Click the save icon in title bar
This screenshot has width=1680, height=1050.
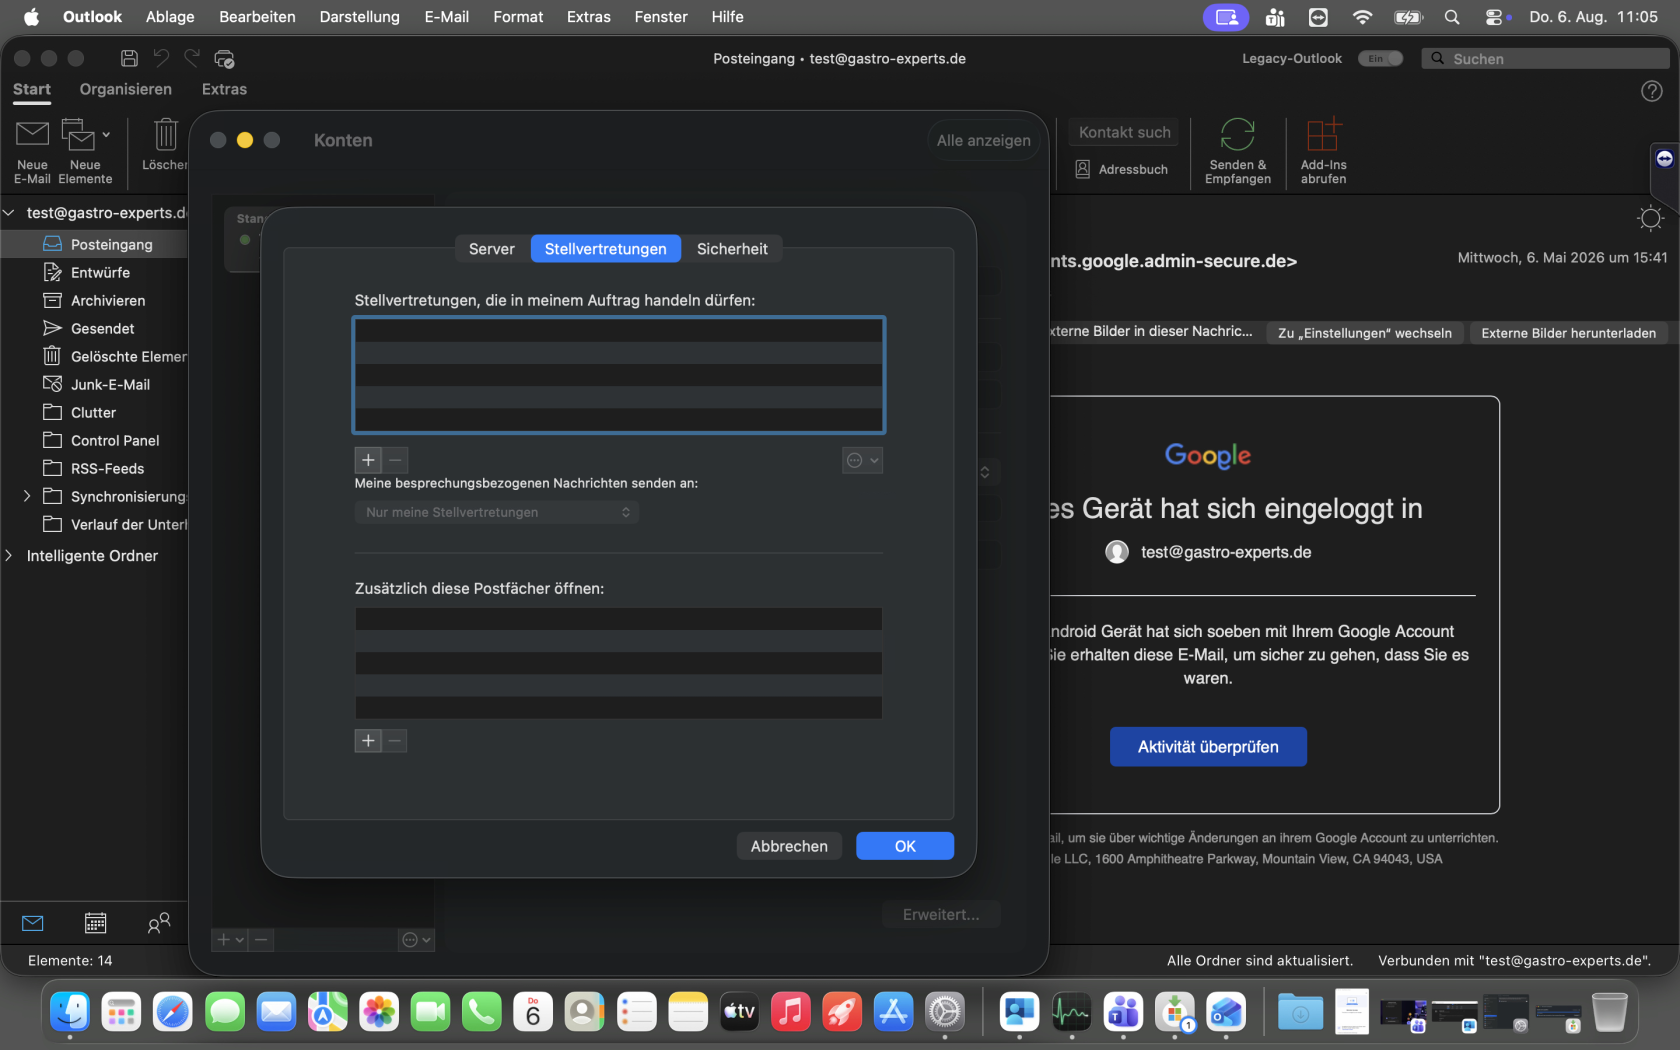click(x=129, y=59)
